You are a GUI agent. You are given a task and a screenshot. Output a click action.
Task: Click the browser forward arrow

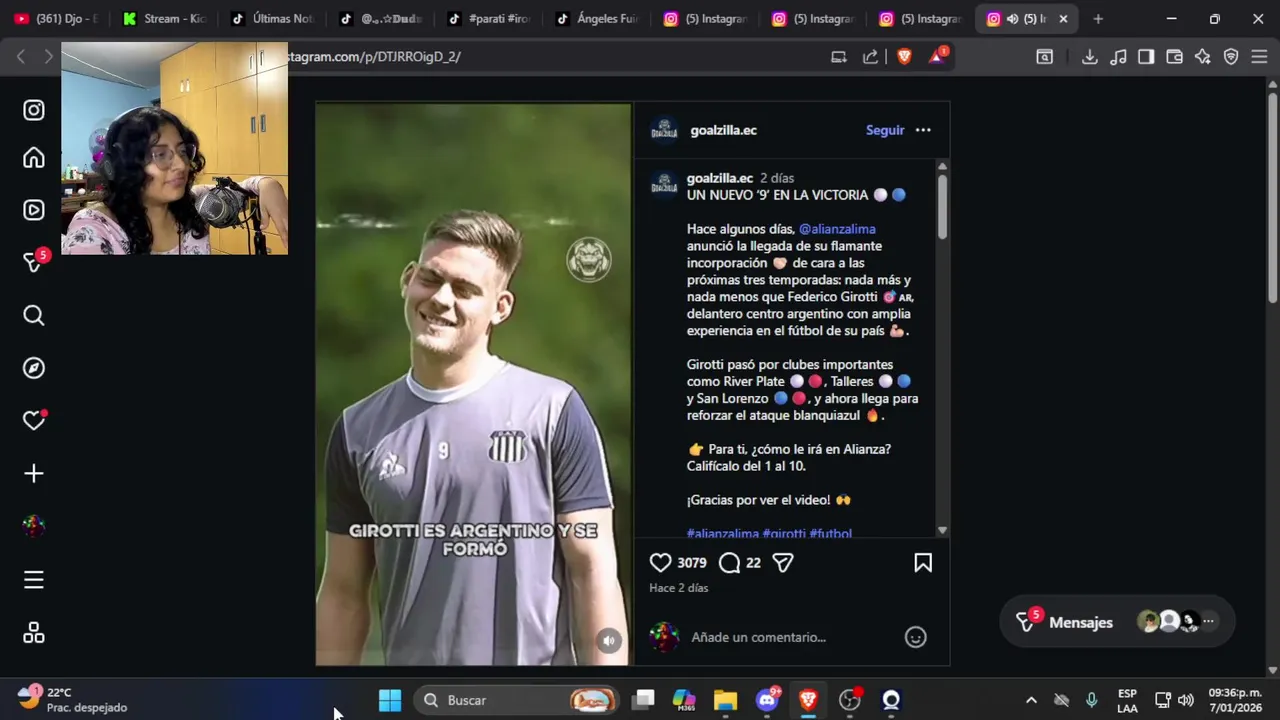pos(48,57)
